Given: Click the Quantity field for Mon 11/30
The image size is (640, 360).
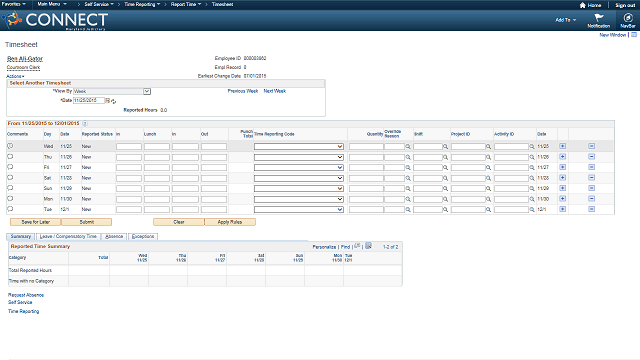Looking at the screenshot, I should point(366,199).
